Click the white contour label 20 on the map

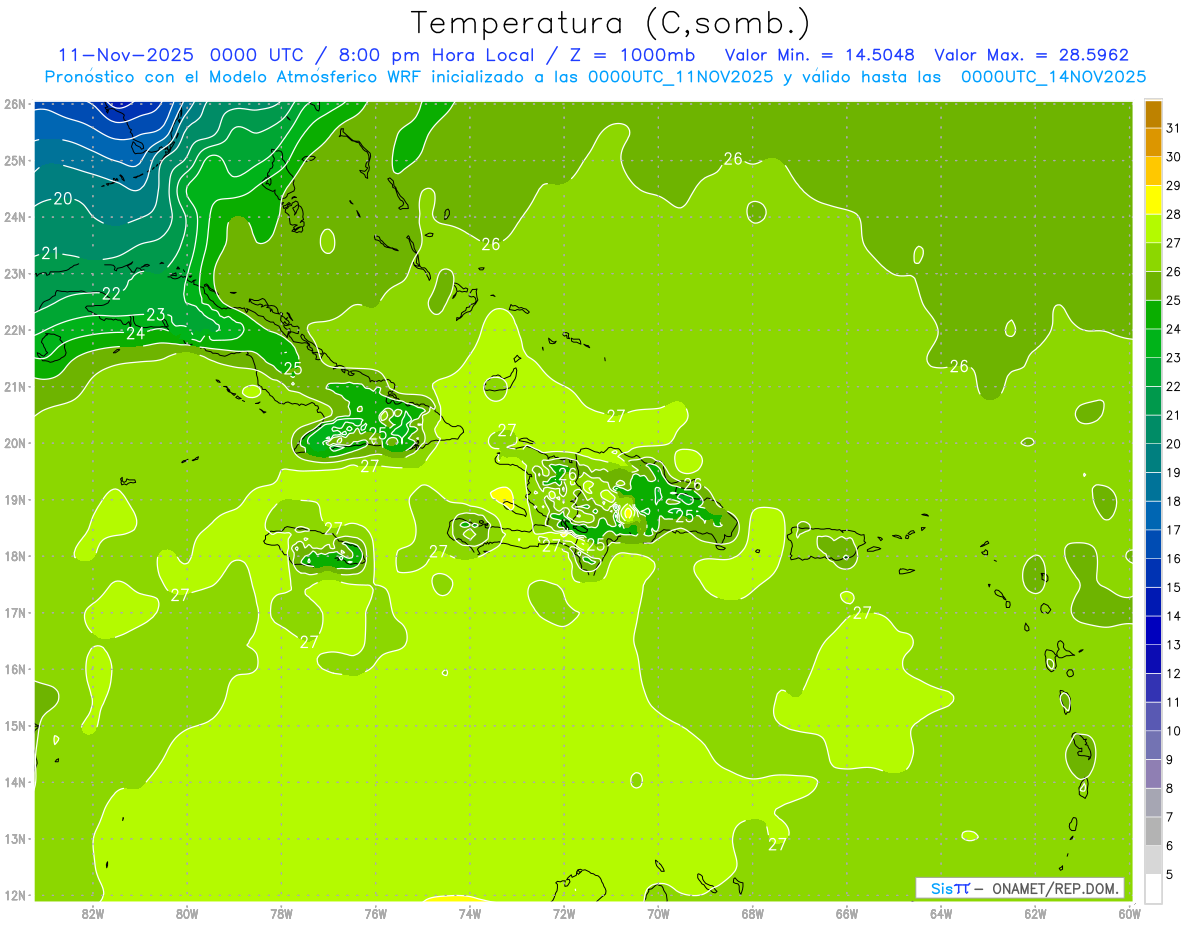(62, 199)
